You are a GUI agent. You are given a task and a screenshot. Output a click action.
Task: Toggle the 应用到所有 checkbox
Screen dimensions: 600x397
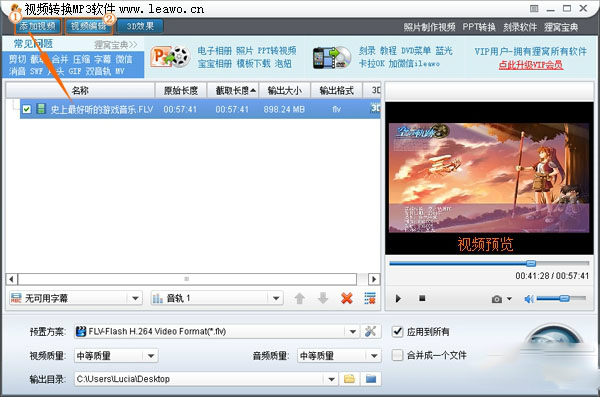click(398, 331)
